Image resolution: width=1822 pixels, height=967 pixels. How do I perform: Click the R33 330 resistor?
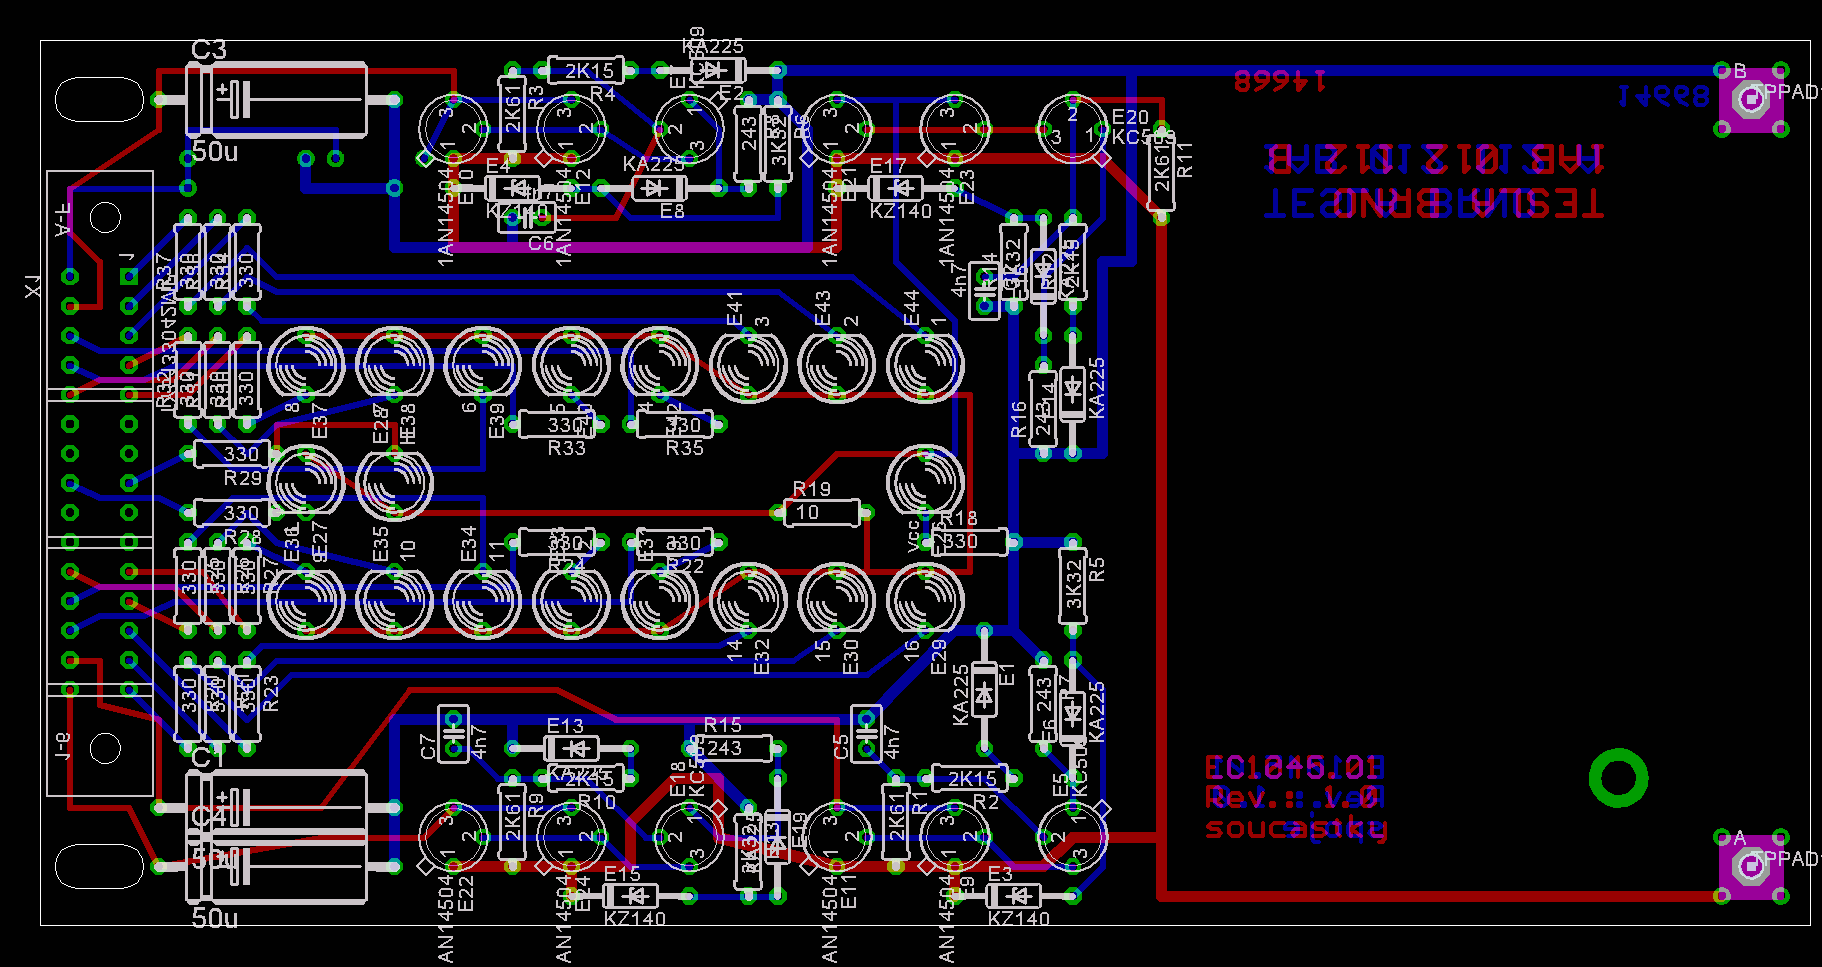coord(557,425)
